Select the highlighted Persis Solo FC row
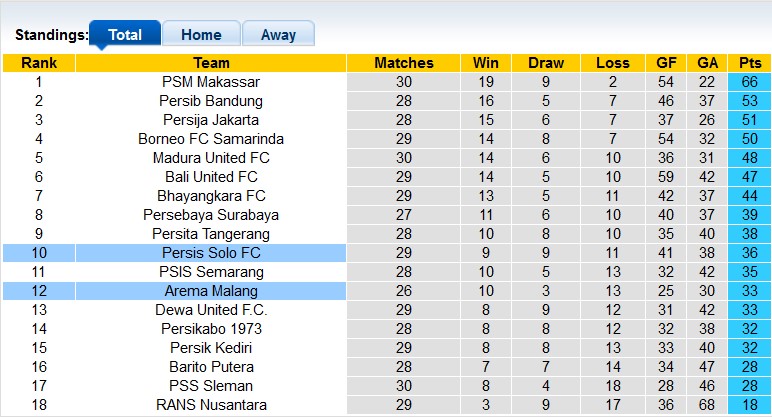 click(x=211, y=253)
